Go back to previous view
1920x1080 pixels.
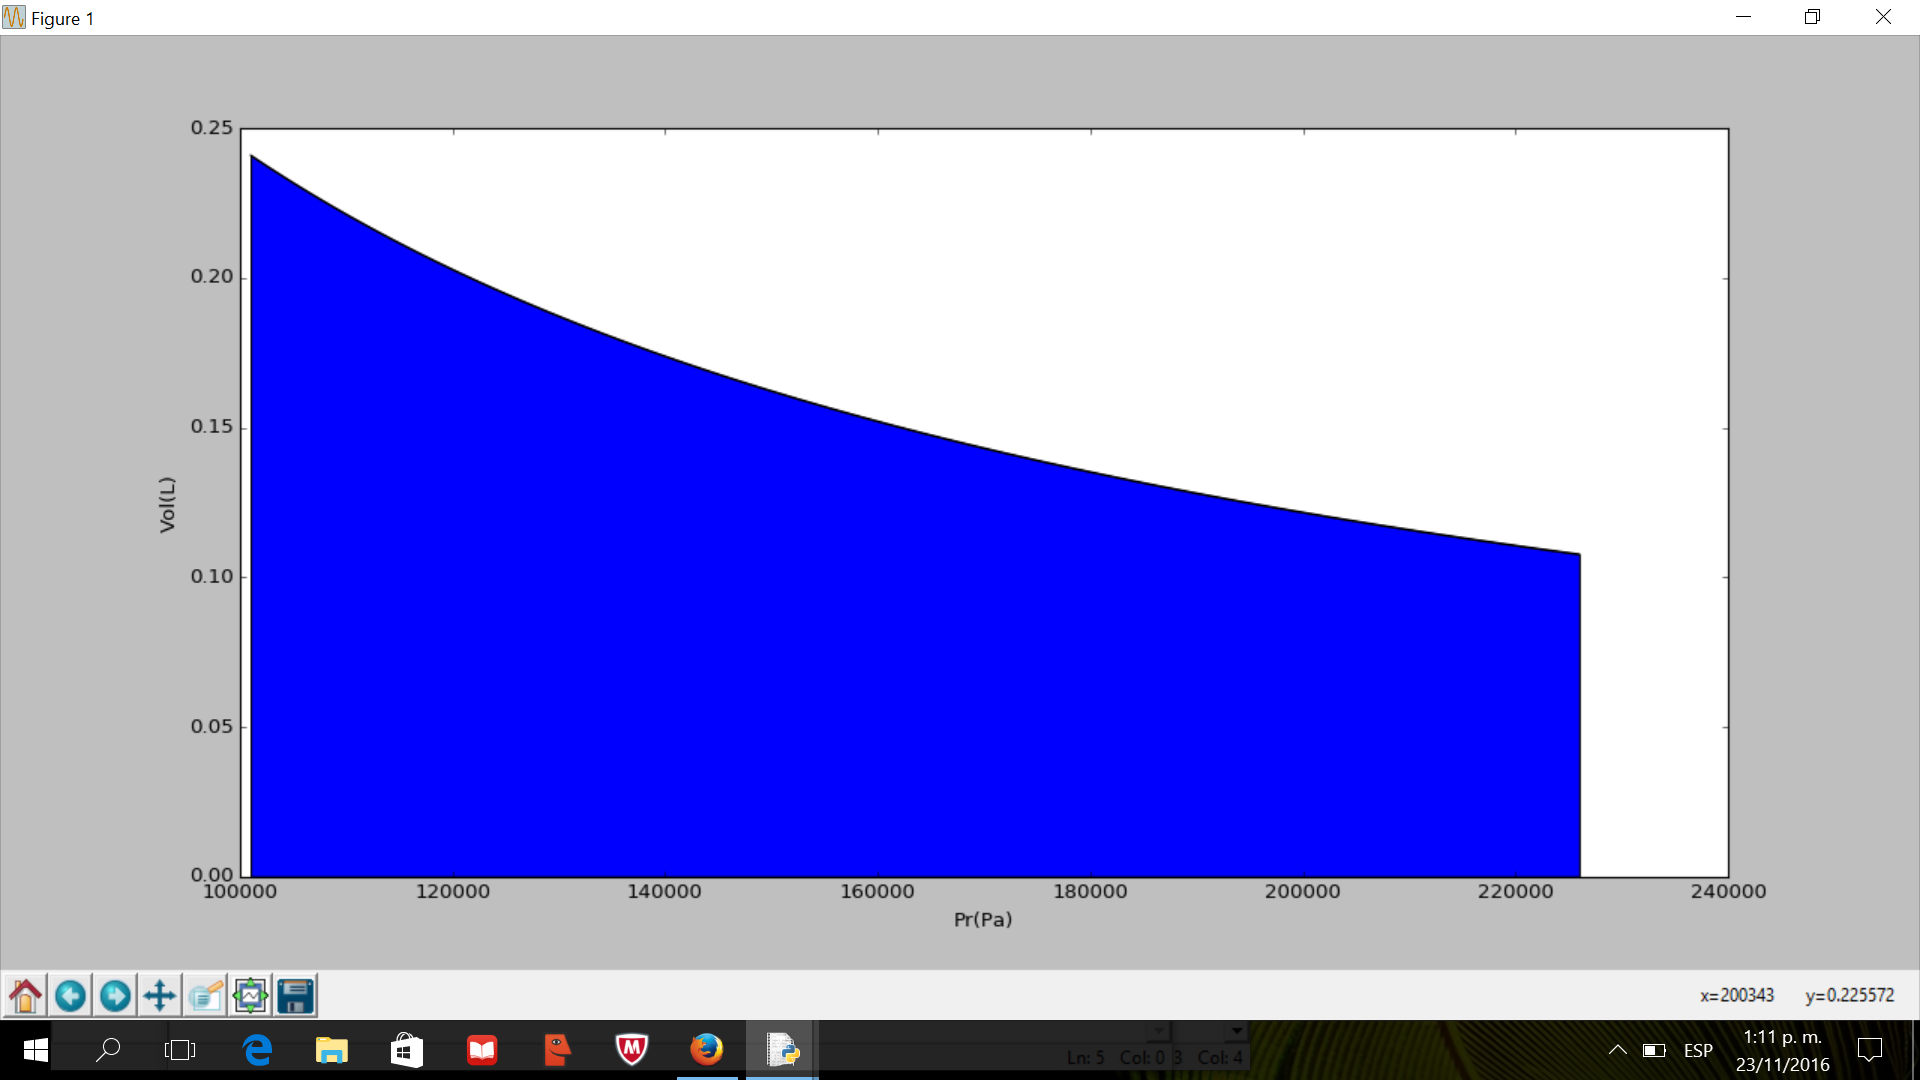tap(70, 996)
